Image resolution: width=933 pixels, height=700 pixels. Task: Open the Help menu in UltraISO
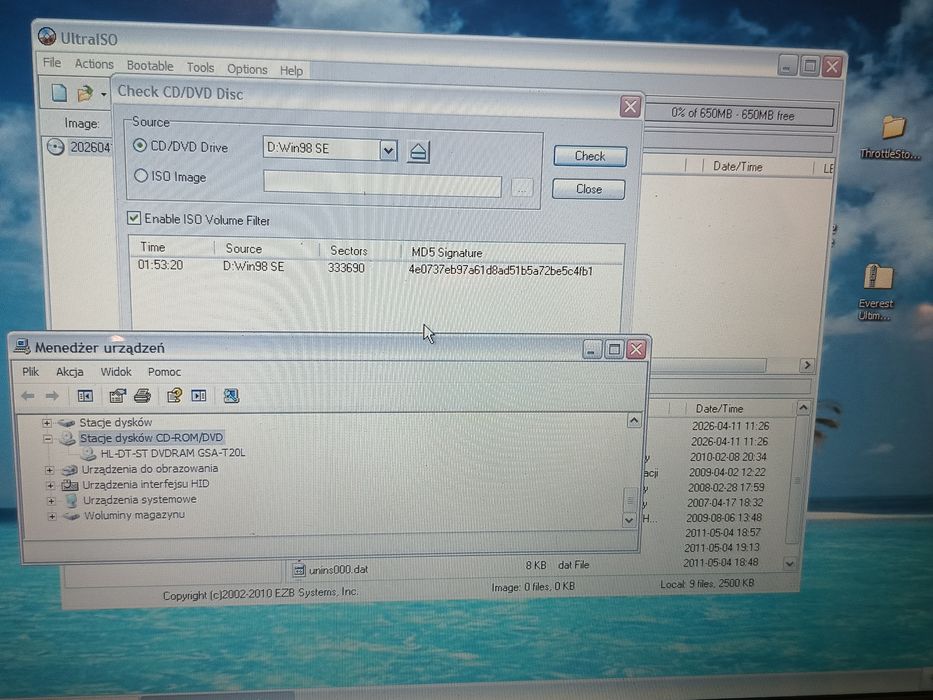point(291,70)
